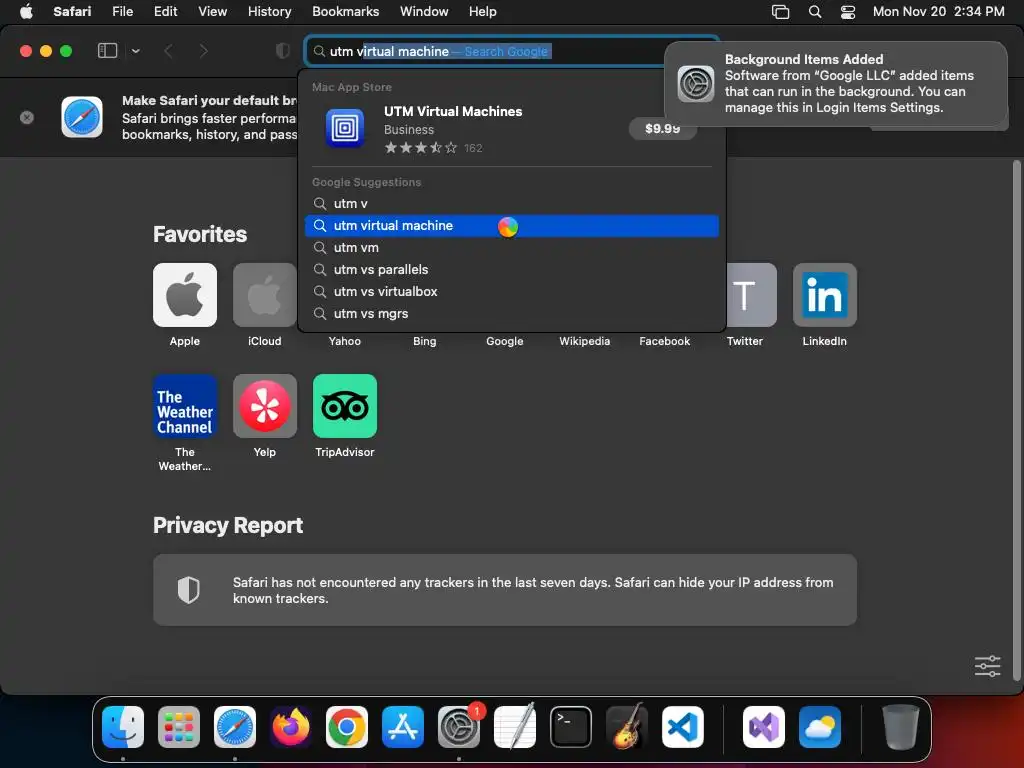
Task: Open the App Store from the Dock
Action: (x=402, y=727)
